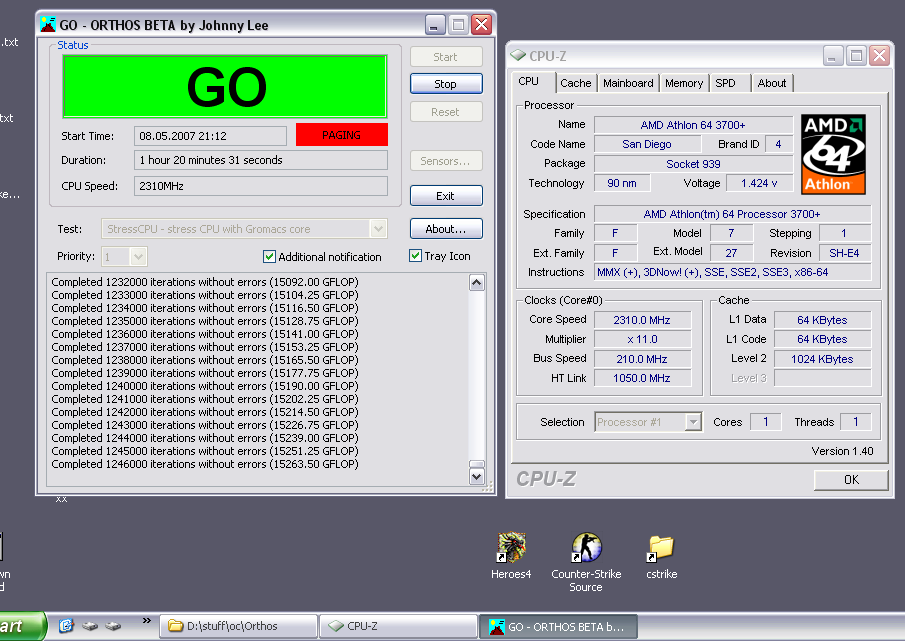Toggle the Additional notification checkbox
The image size is (905, 643).
269,257
